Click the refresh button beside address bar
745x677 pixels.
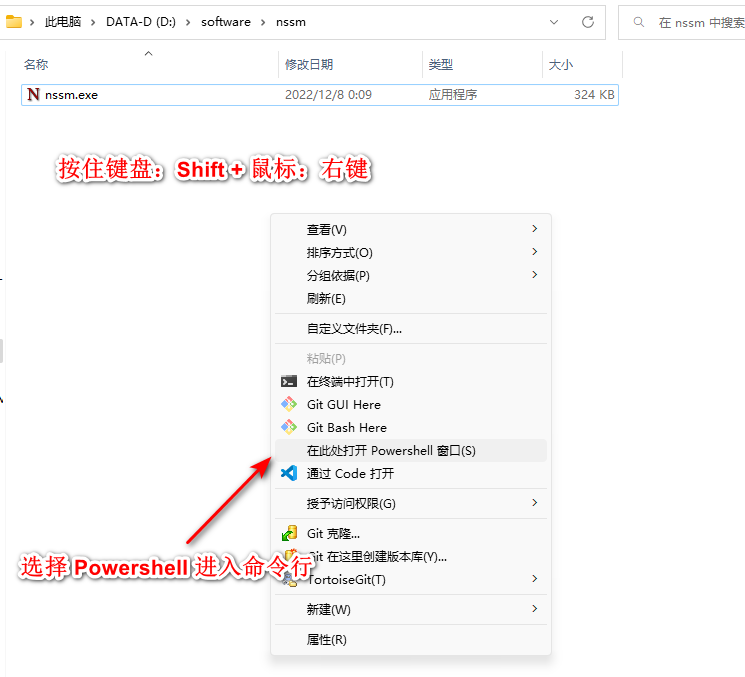(x=587, y=21)
